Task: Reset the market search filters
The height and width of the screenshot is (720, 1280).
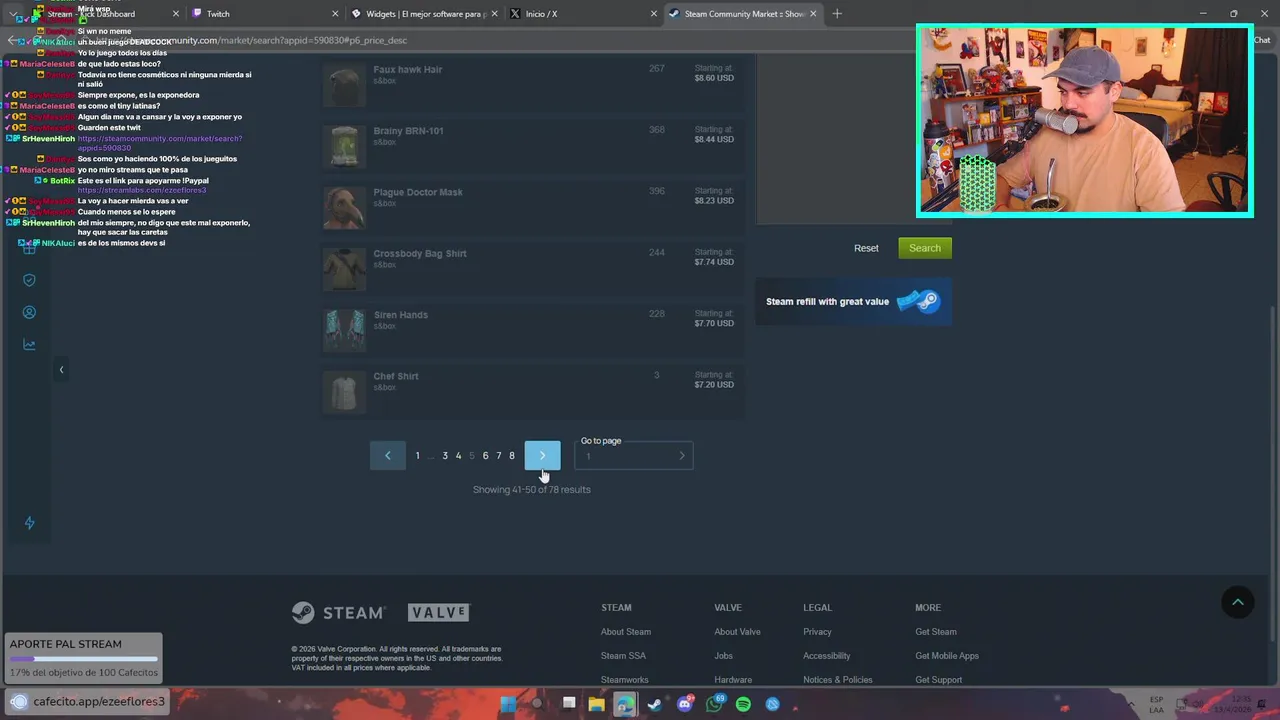Action: (866, 248)
